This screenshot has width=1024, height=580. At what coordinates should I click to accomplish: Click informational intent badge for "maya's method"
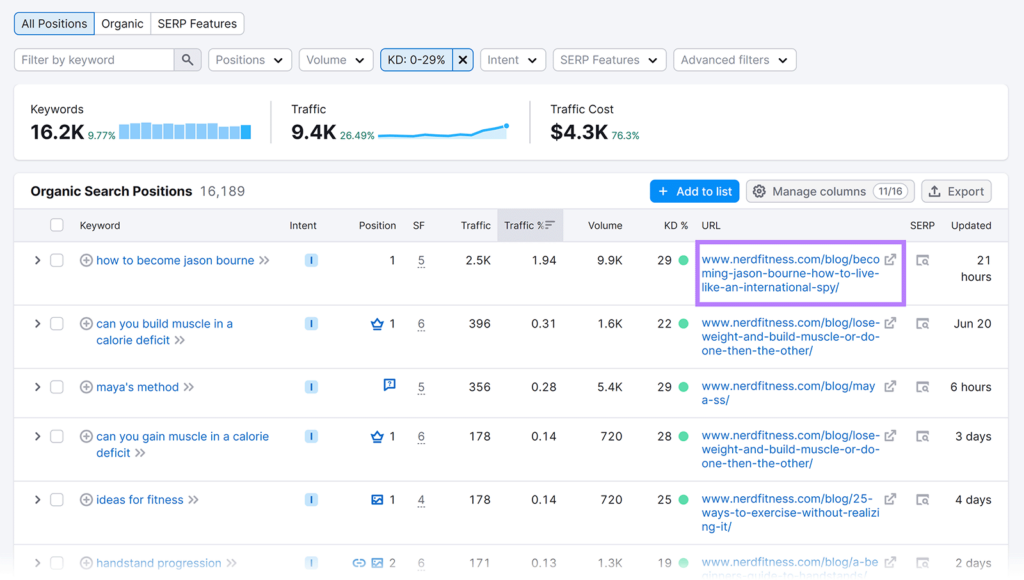[x=311, y=387]
